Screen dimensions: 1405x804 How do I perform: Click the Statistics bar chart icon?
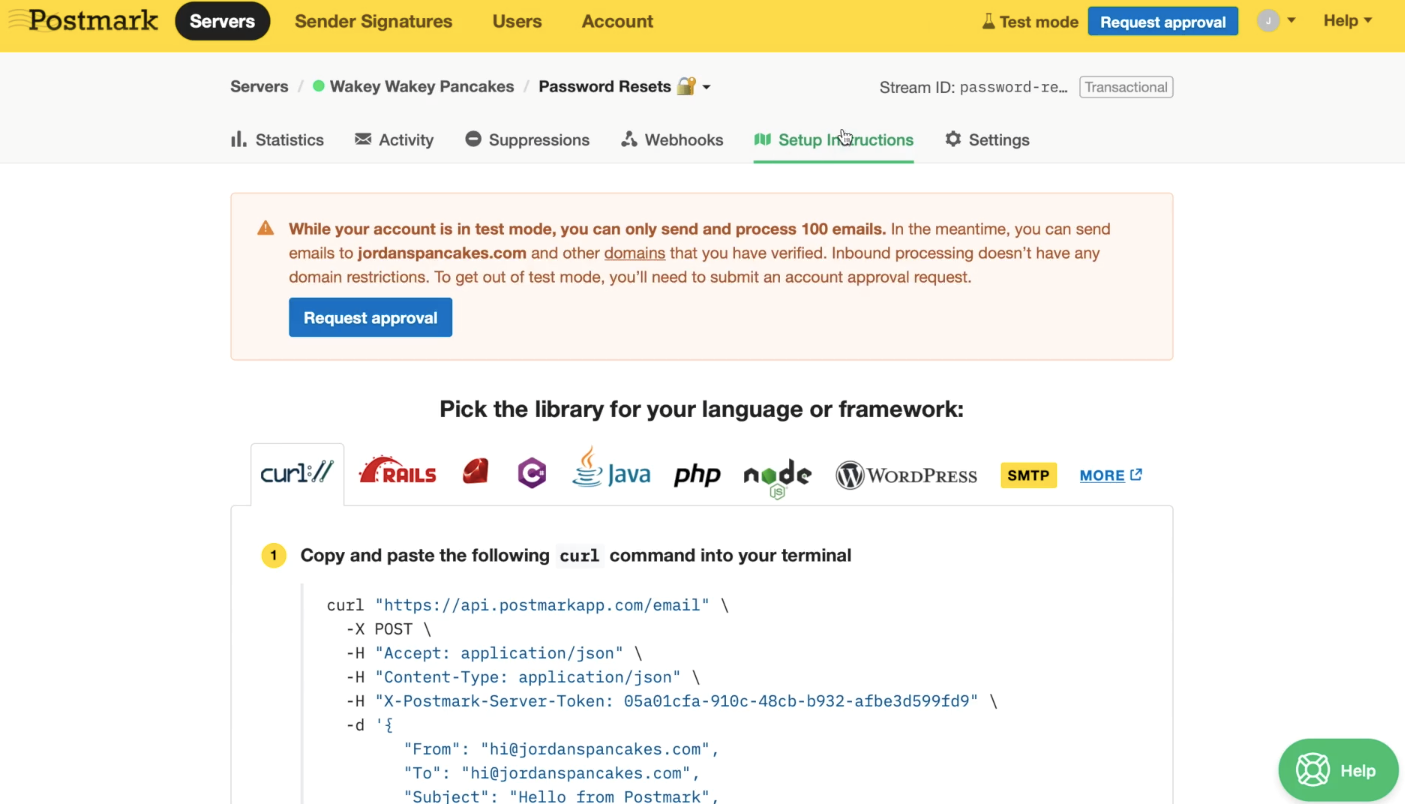click(x=238, y=139)
